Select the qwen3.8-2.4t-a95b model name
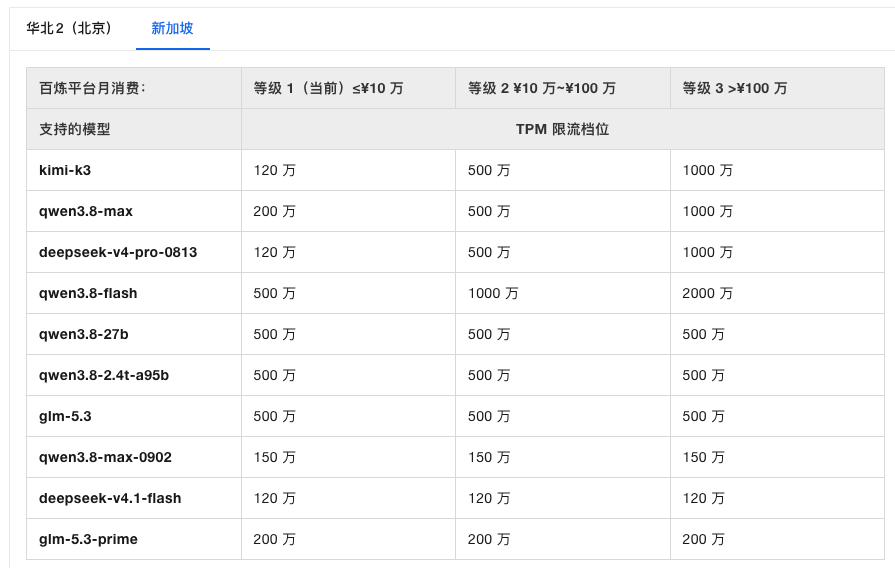The width and height of the screenshot is (895, 568). [104, 375]
